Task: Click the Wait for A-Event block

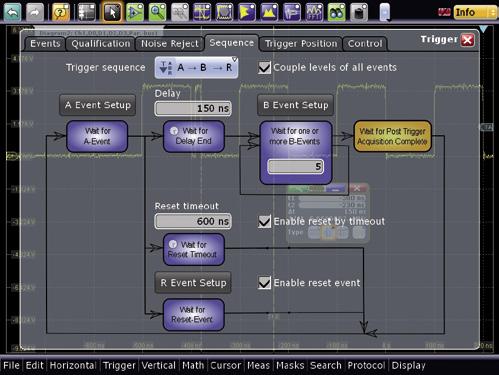Action: pyautogui.click(x=97, y=136)
